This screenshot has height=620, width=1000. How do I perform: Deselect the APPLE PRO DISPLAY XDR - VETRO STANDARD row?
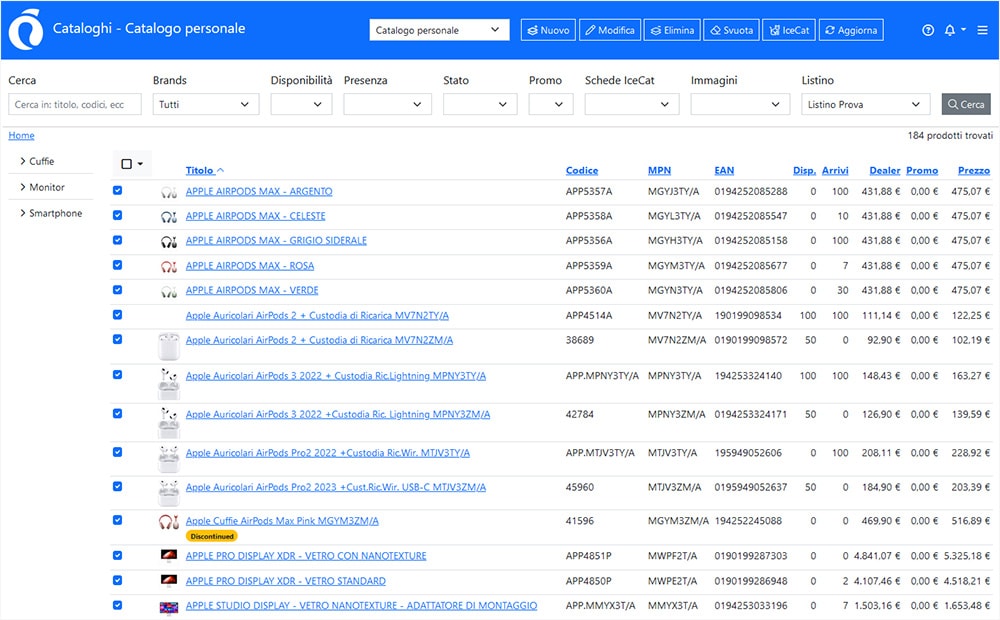[x=118, y=581]
